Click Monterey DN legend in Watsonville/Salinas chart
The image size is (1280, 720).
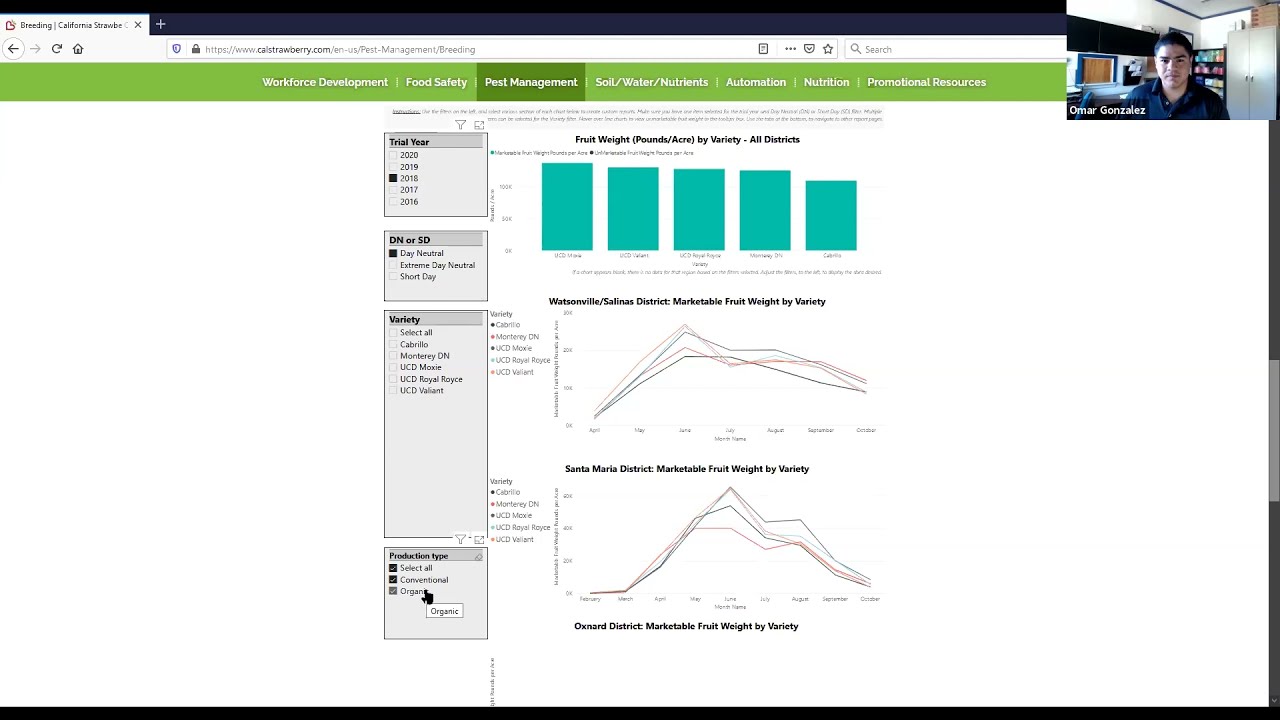(x=515, y=337)
